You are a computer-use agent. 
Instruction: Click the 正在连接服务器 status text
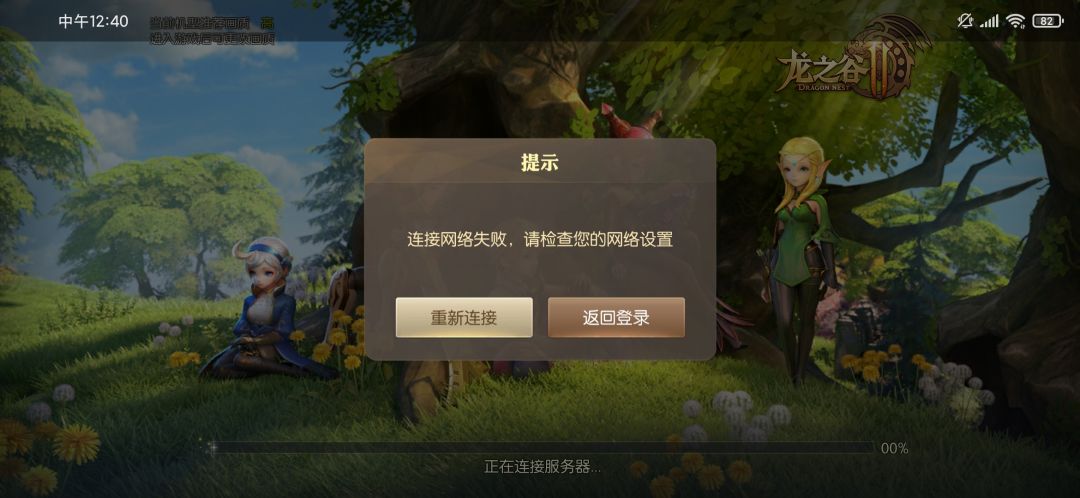point(542,467)
